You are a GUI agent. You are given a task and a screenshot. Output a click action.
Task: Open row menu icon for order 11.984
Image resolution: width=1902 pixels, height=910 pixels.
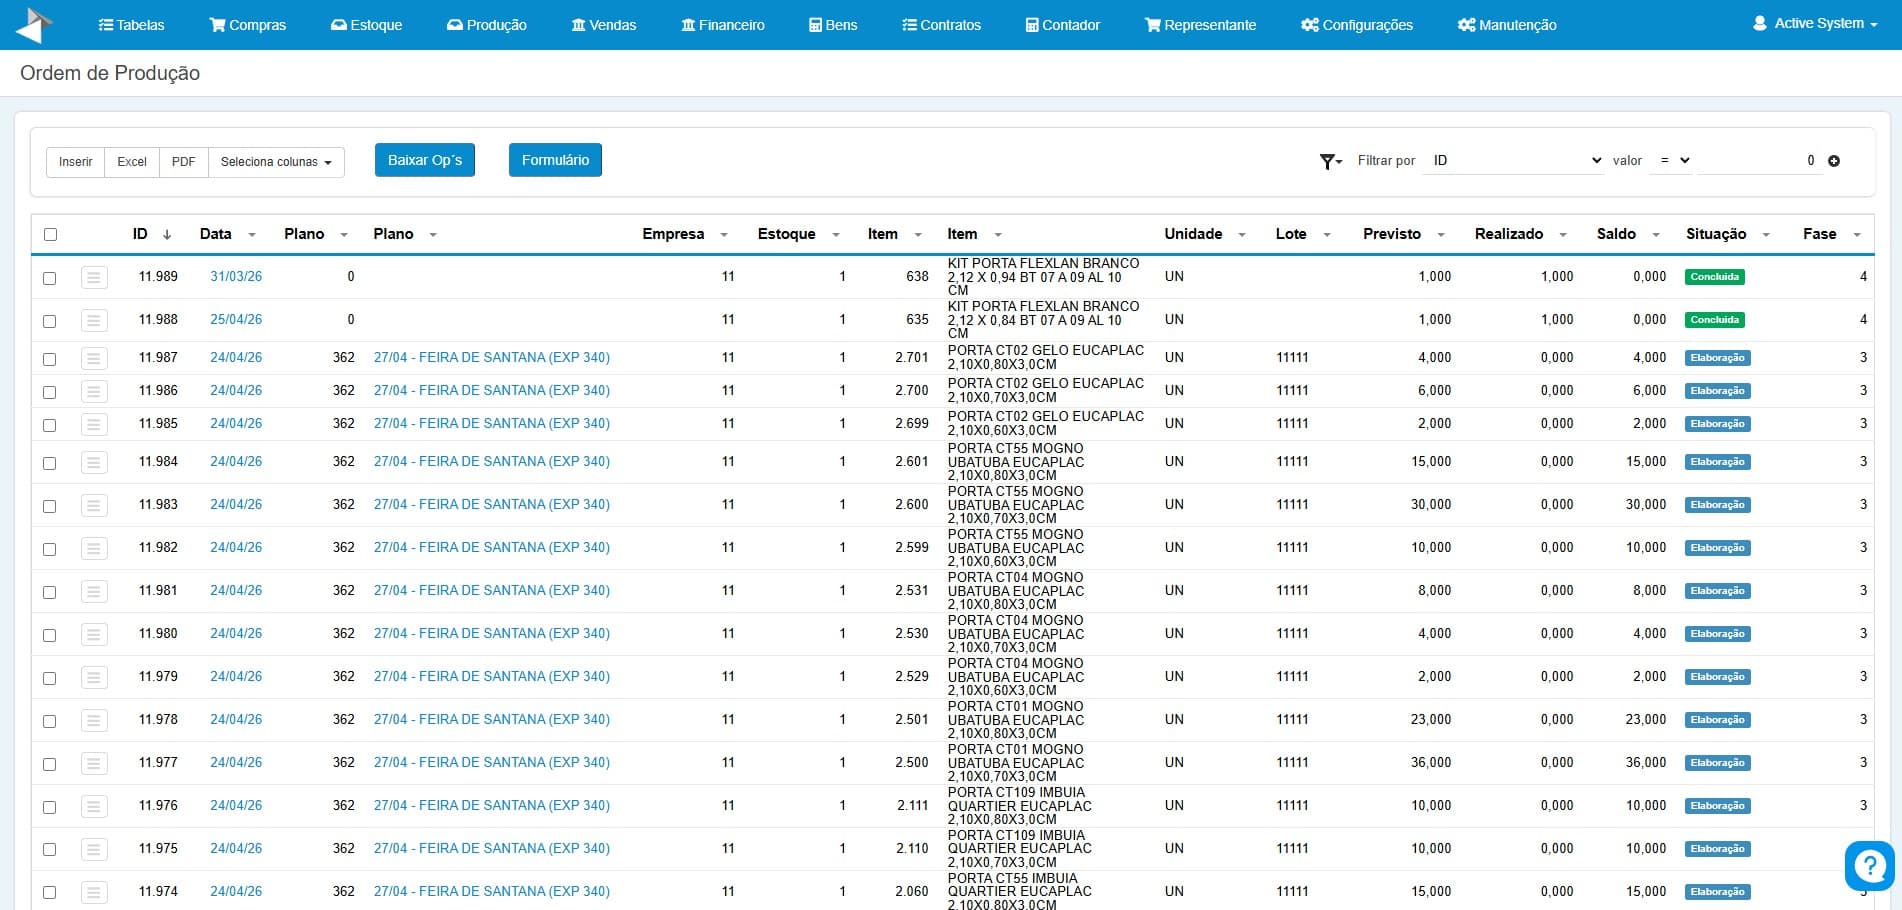pyautogui.click(x=94, y=462)
